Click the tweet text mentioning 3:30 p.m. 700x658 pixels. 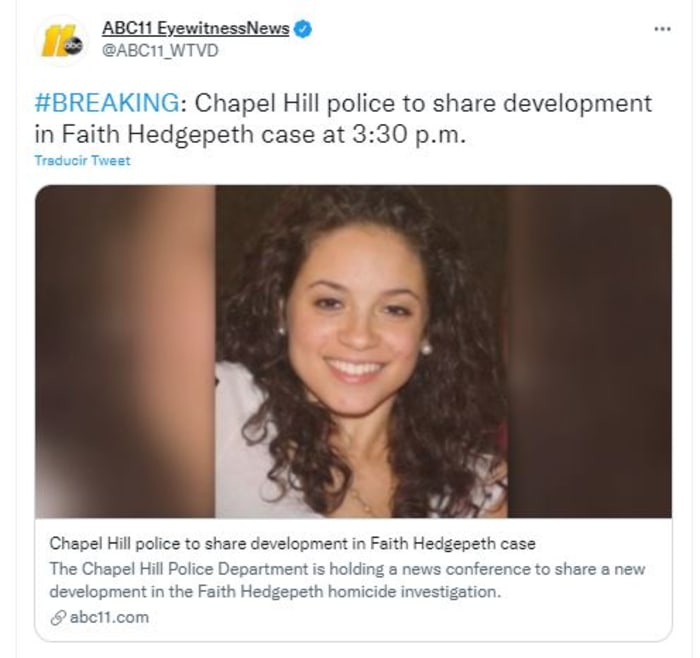click(x=250, y=134)
